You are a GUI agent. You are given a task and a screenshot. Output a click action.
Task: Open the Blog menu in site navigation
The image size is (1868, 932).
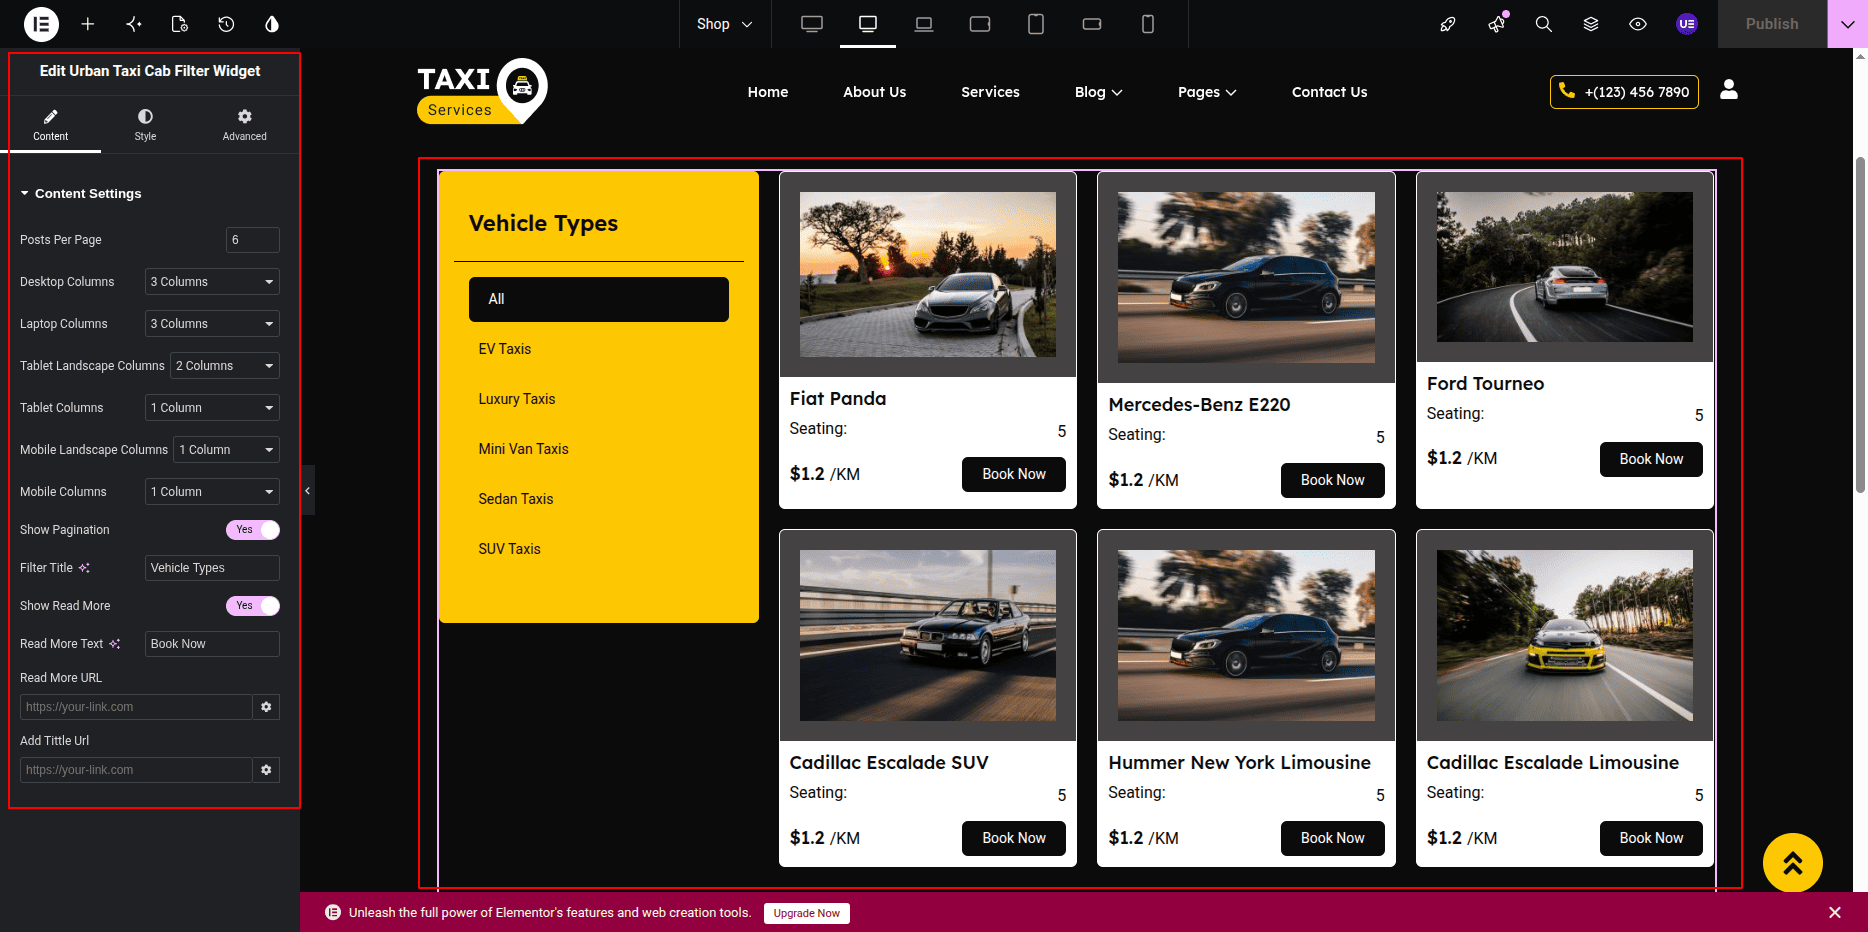click(x=1099, y=92)
